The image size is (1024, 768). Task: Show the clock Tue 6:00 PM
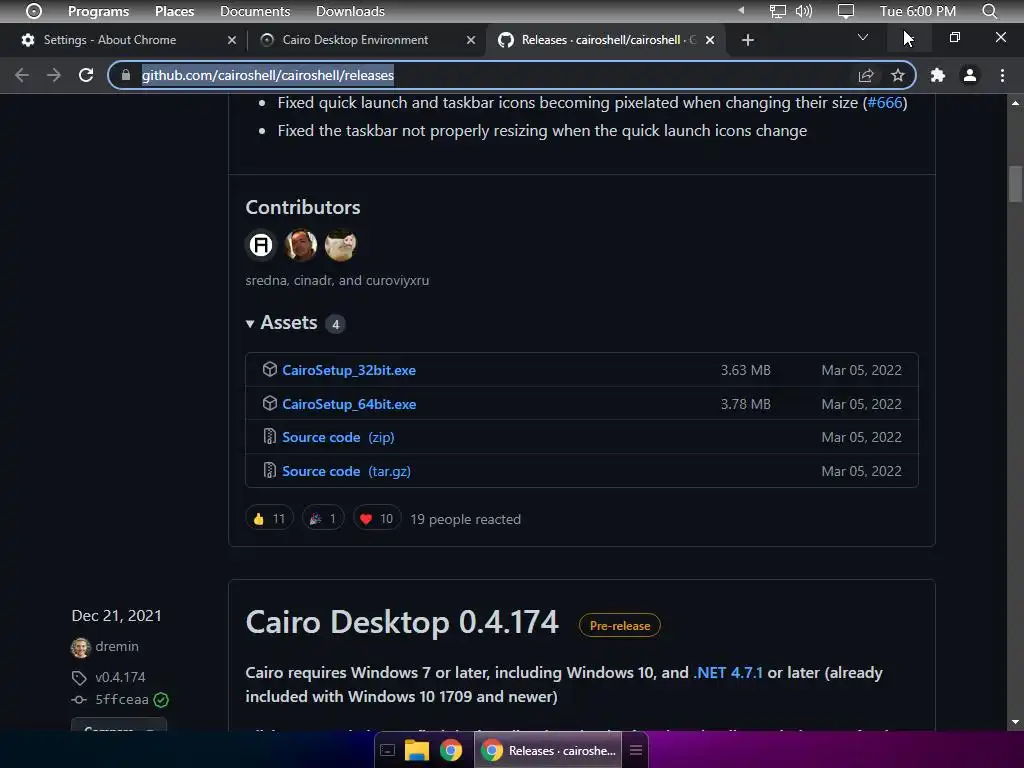(918, 11)
